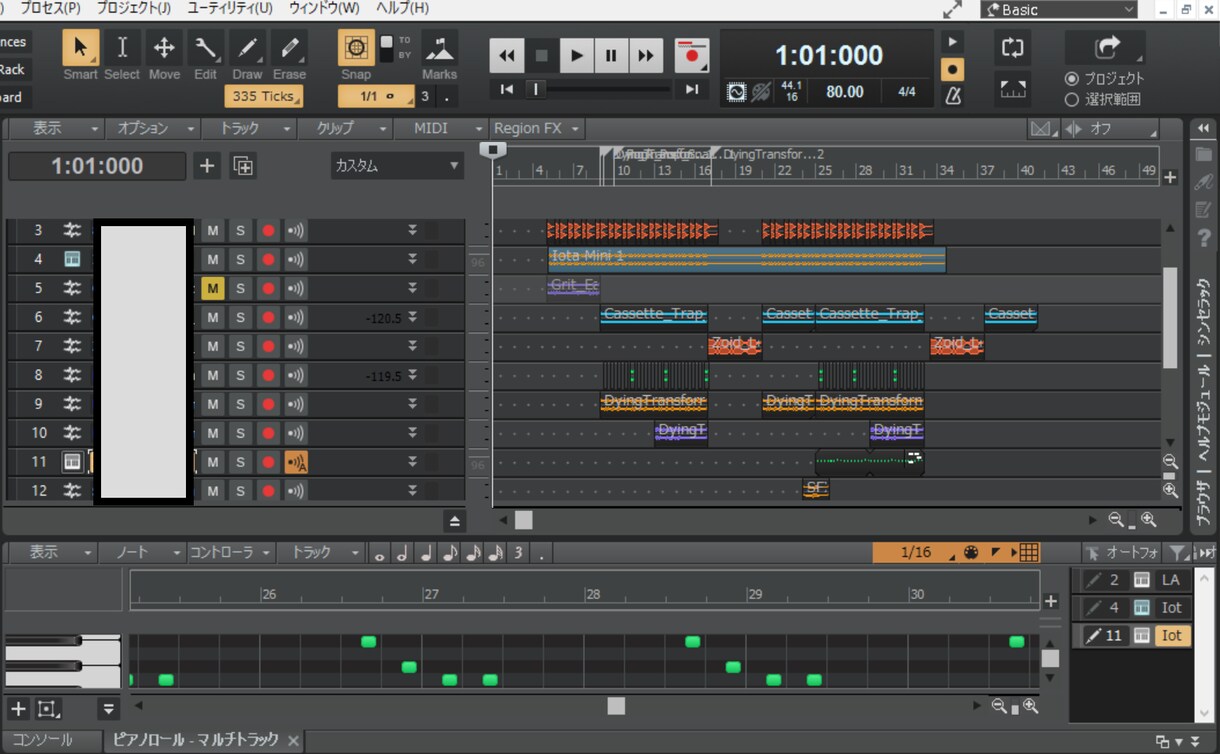Open the ヘルプ(H) menu
1220x754 pixels.
tap(403, 8)
